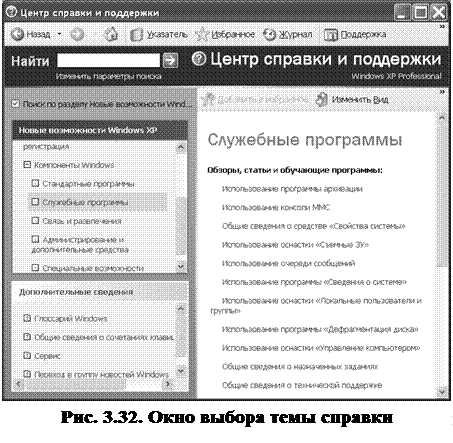Open the Поддержка support section
Viewport: 453px width, 443px height.
point(355,35)
